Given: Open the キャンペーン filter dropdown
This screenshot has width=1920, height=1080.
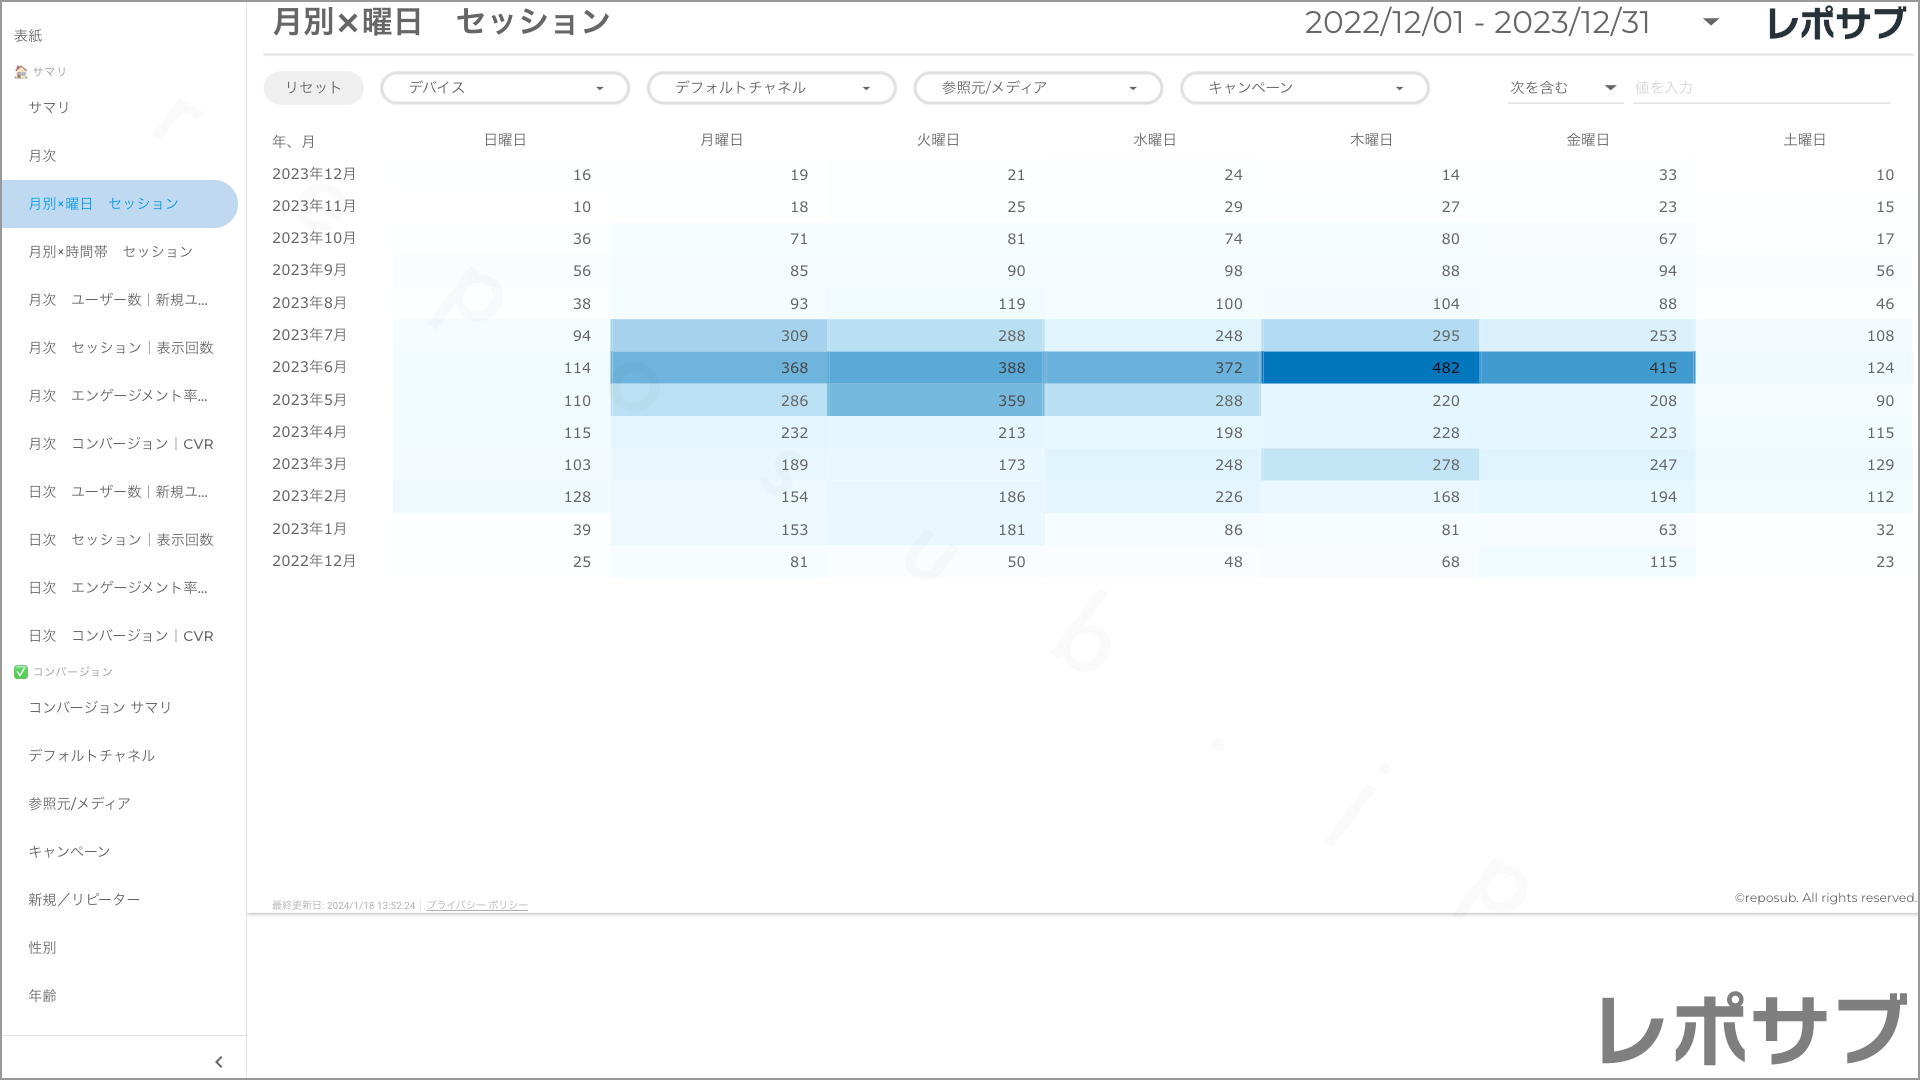Looking at the screenshot, I should click(x=1304, y=88).
